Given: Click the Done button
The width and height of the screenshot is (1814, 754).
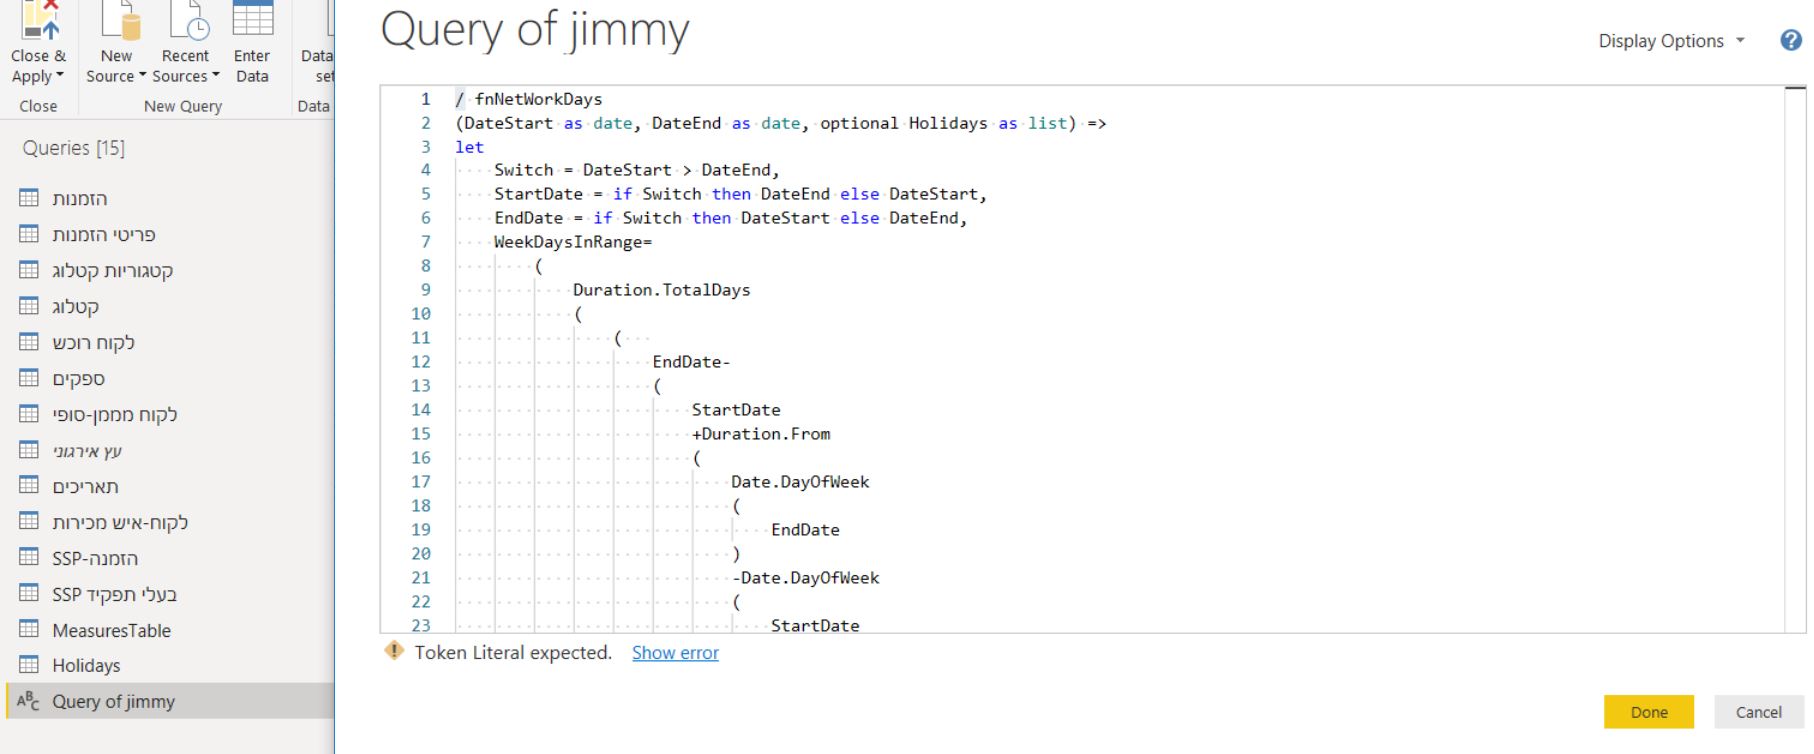Looking at the screenshot, I should pyautogui.click(x=1649, y=712).
